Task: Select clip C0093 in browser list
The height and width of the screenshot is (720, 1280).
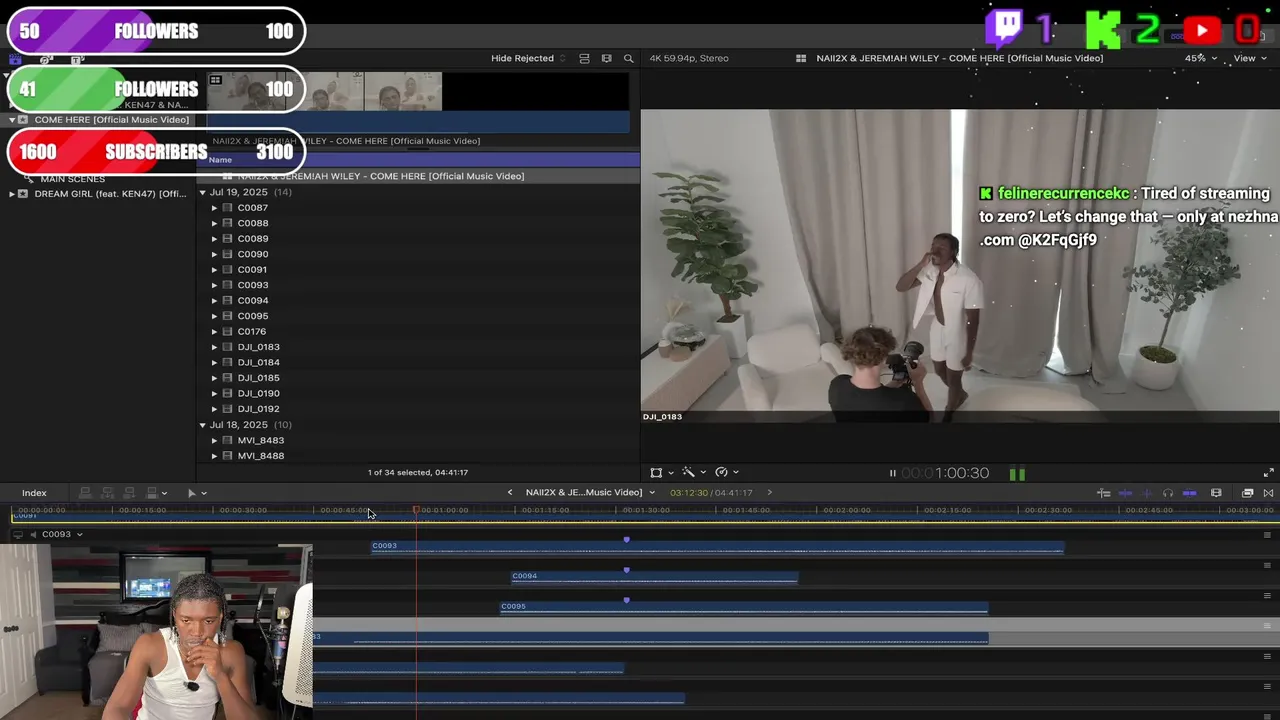Action: point(253,285)
